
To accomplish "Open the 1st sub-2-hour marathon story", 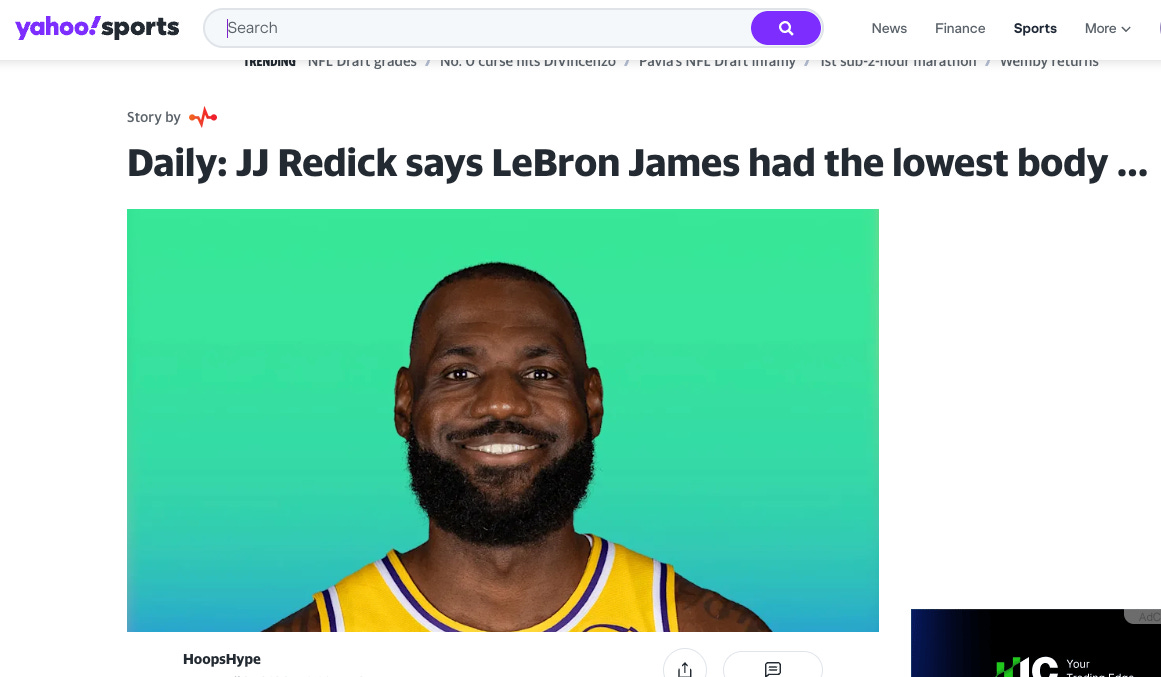I will click(898, 62).
